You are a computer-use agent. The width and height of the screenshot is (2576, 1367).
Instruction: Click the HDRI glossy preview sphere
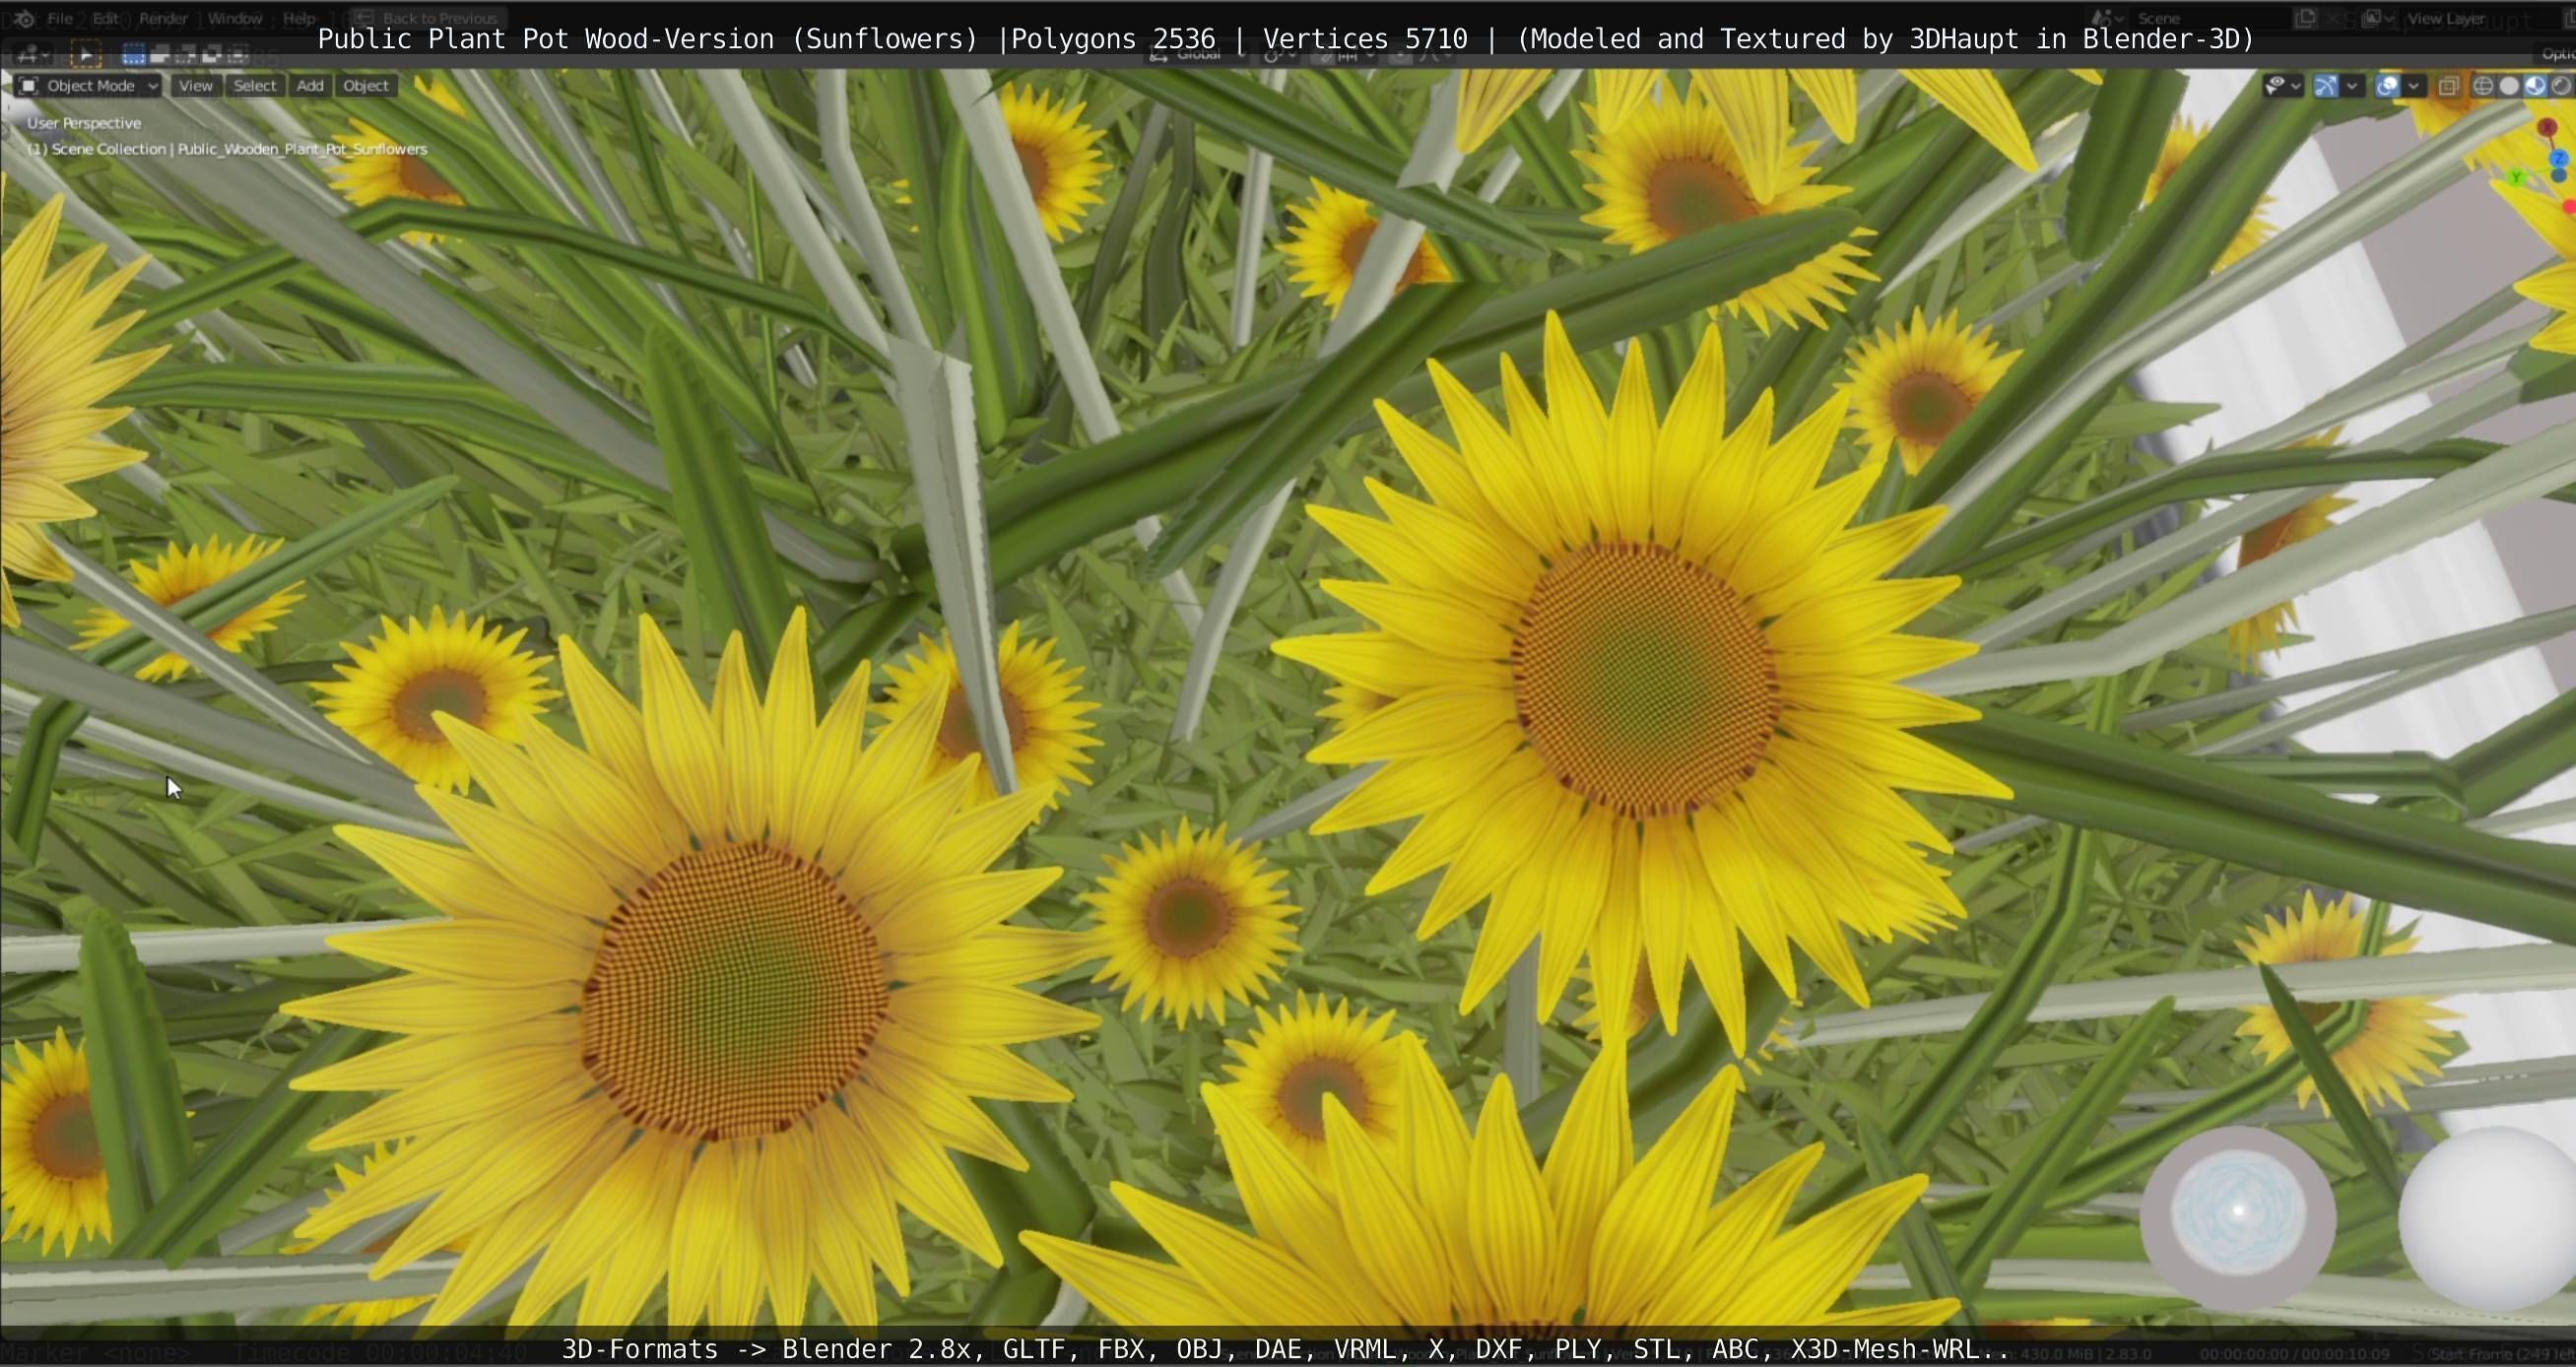pos(2238,1211)
